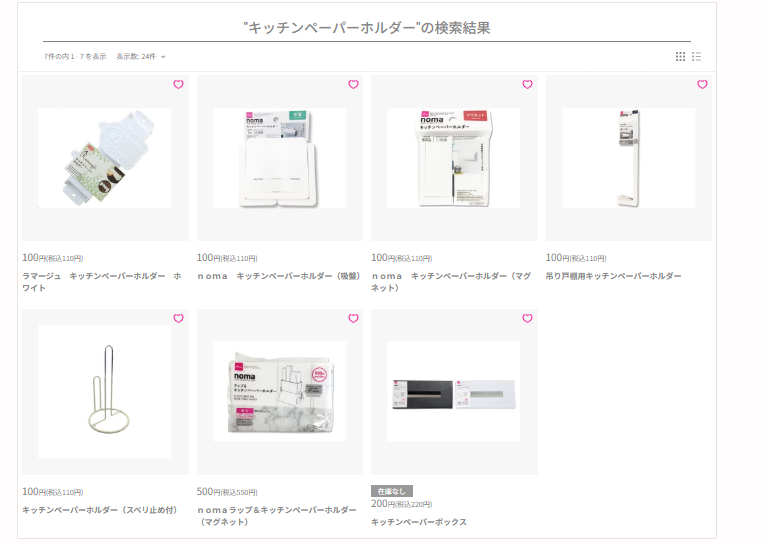Favorite the 吊り戸棚用 paper holder
This screenshot has width=767, height=545.
(702, 84)
